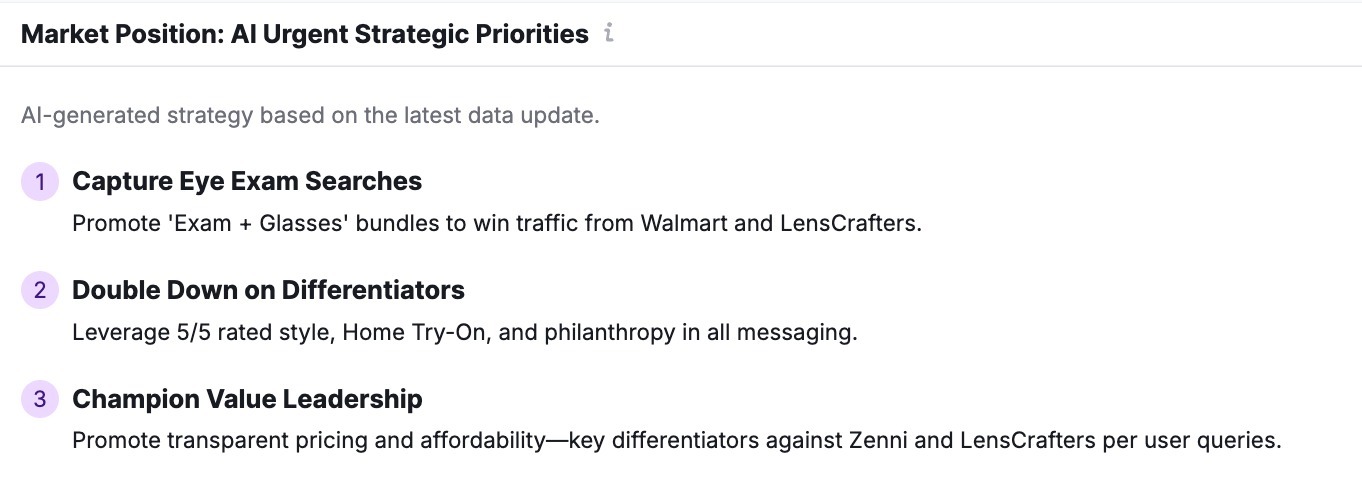Select the 'Capture Eye Exam Searches' heading
This screenshot has width=1362, height=488.
[x=247, y=181]
